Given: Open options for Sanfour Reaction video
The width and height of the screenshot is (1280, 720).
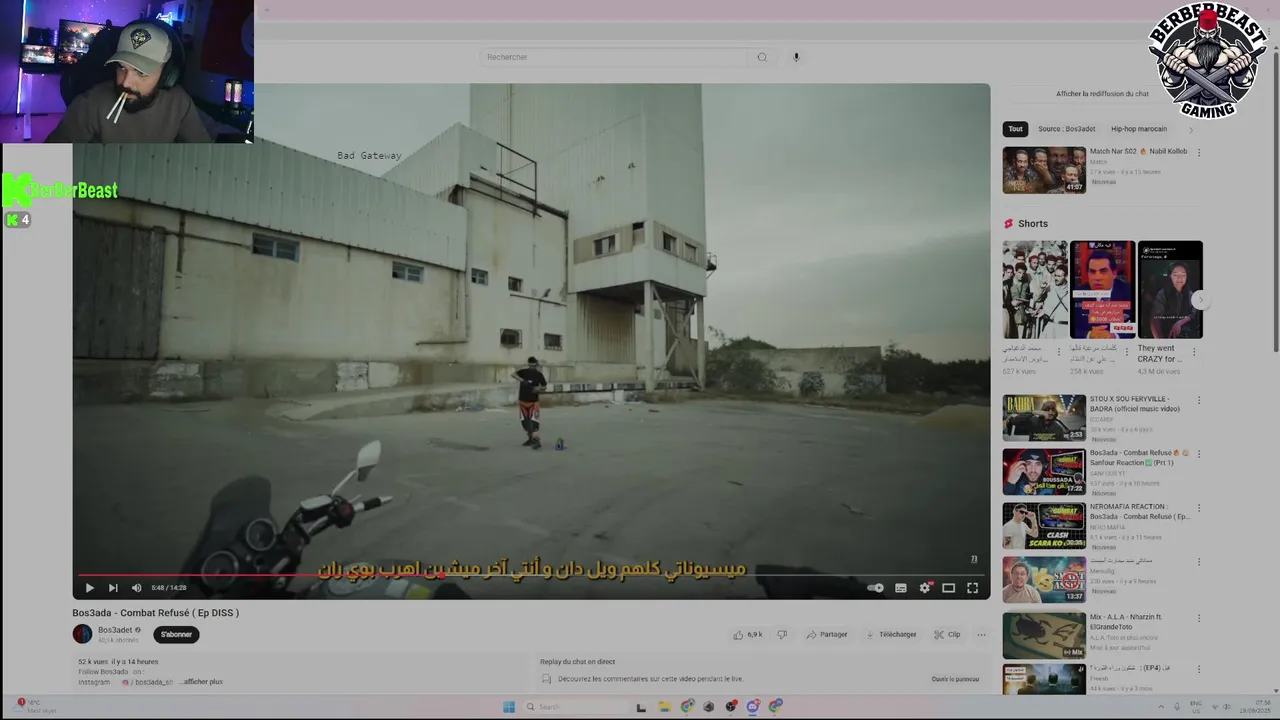Looking at the screenshot, I should (x=1198, y=454).
